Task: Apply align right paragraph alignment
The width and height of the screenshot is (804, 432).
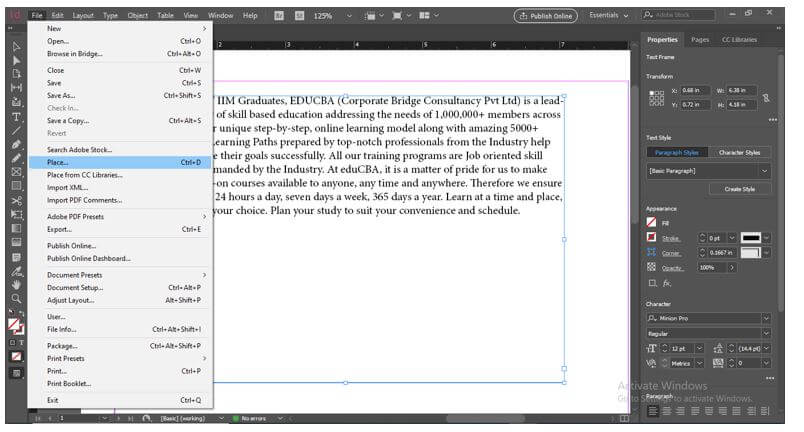Action: (680, 411)
